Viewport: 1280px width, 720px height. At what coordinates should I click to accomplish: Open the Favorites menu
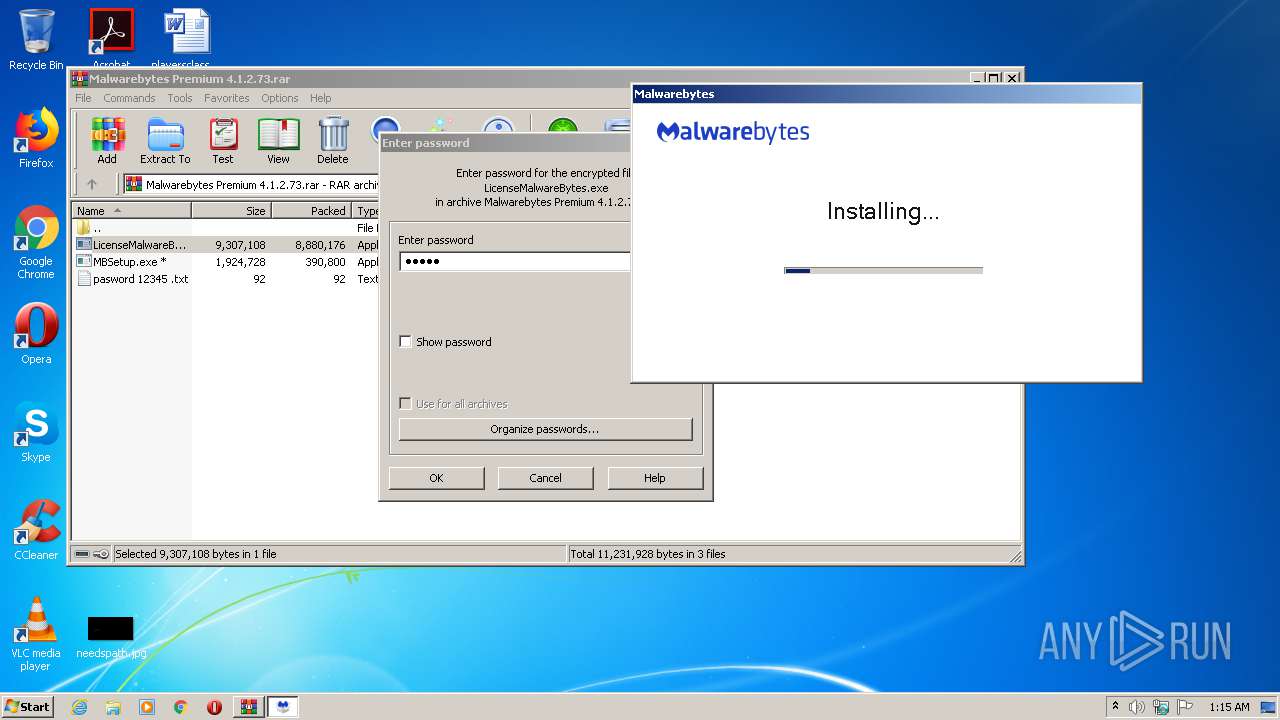pos(227,98)
